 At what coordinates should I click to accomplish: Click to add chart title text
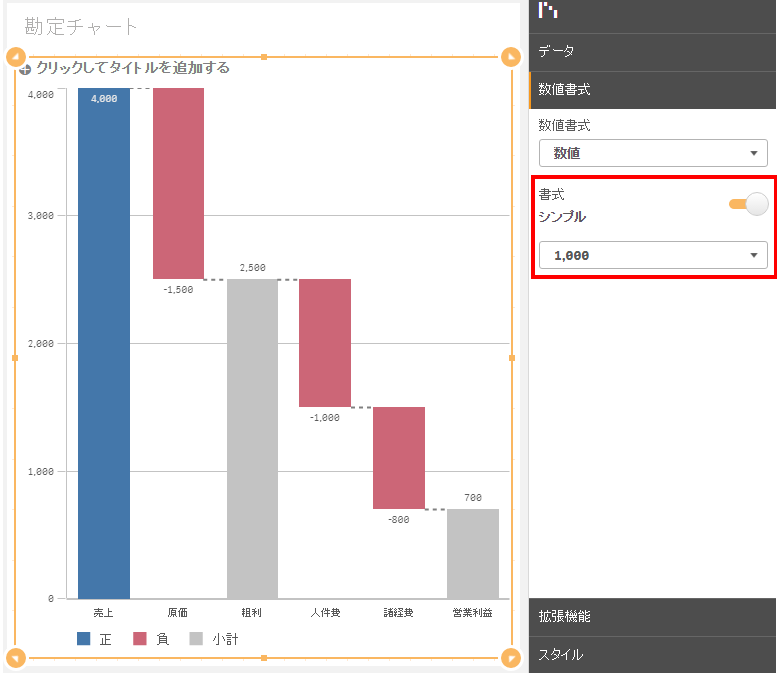pyautogui.click(x=133, y=68)
